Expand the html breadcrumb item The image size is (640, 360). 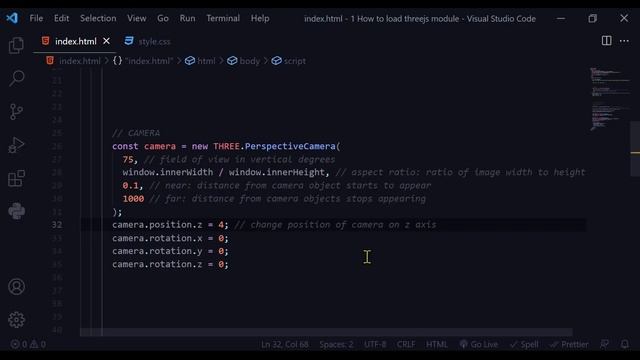point(200,61)
